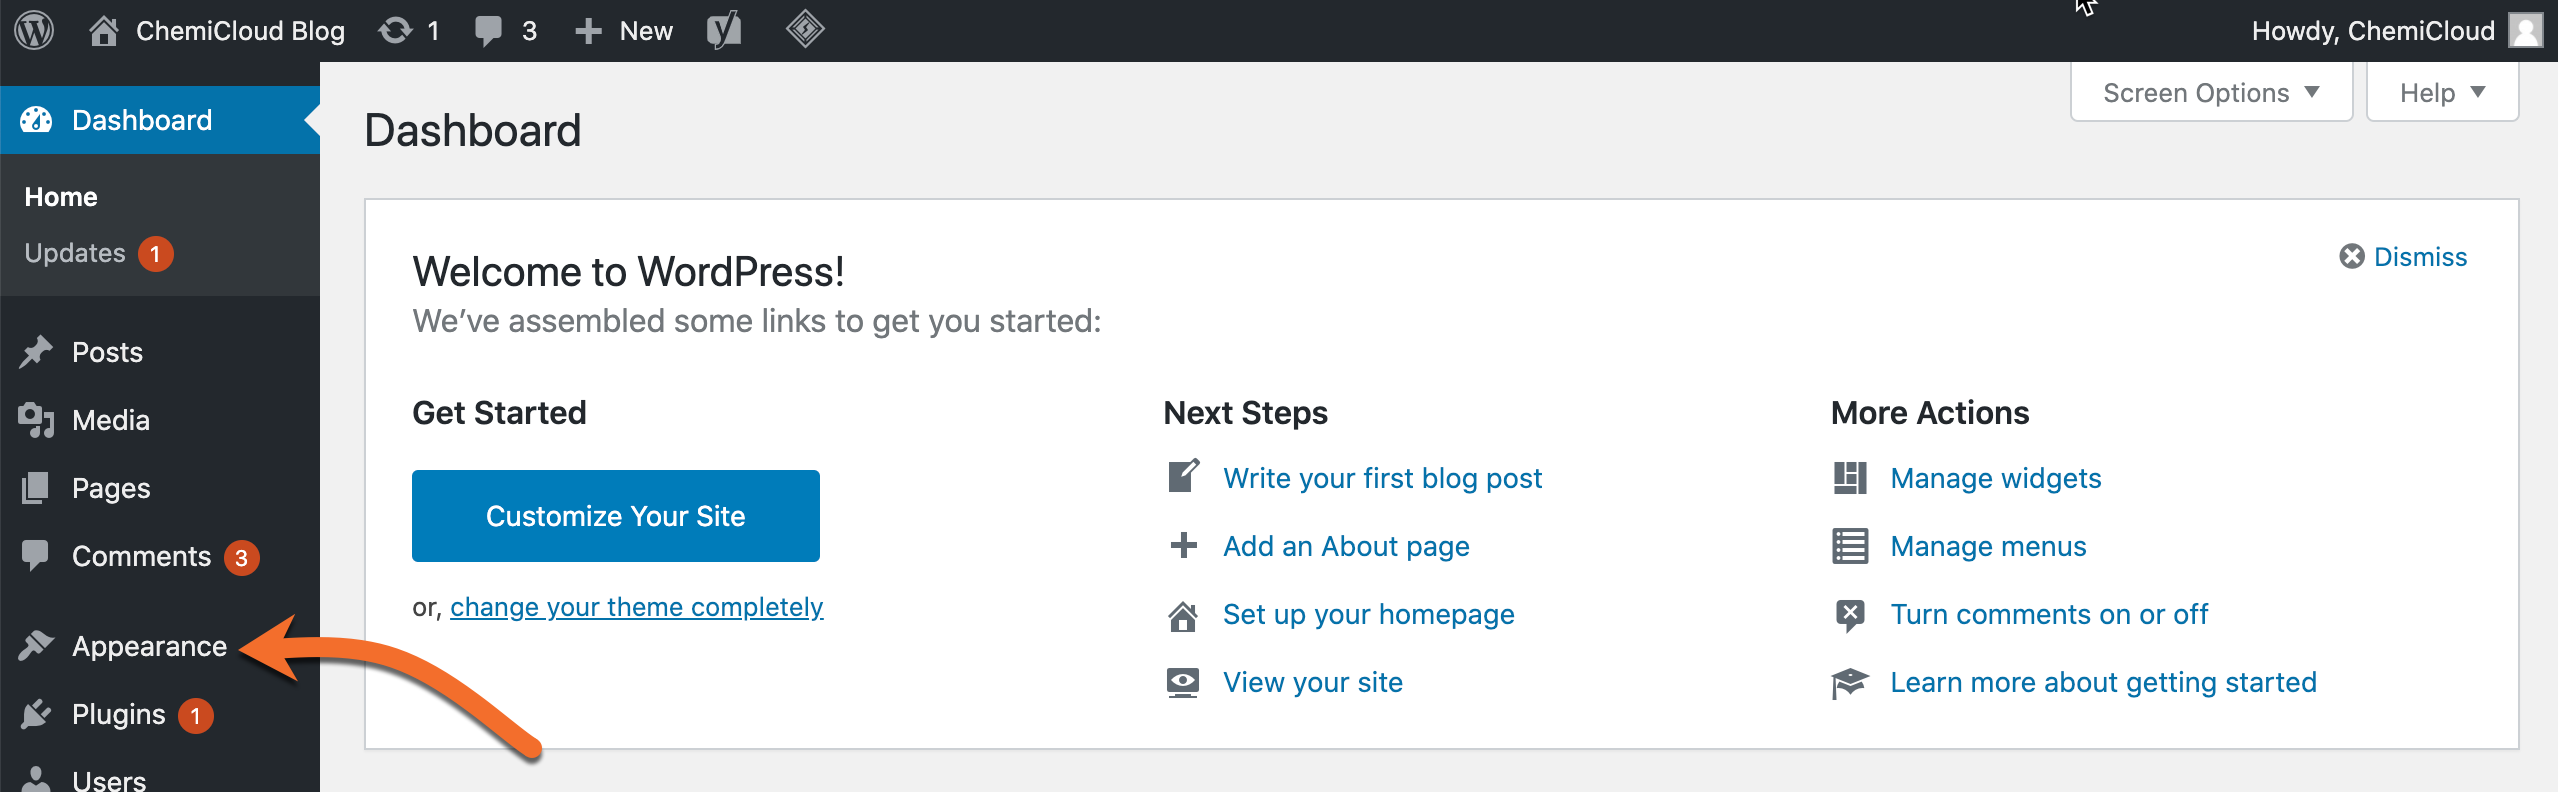Screen dimensions: 2558x792
Task: Click the diamond-shaped admin bar icon
Action: click(805, 30)
